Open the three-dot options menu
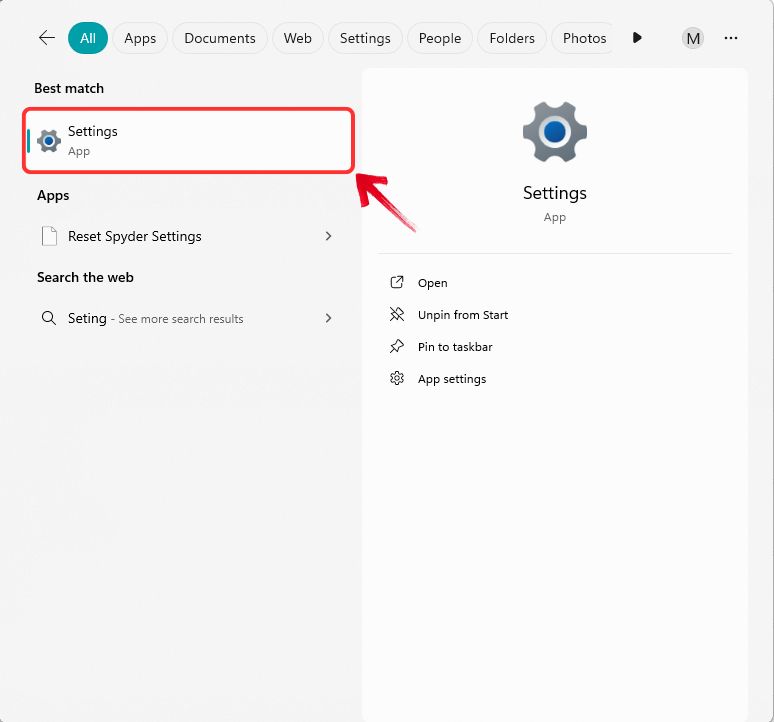The width and height of the screenshot is (774, 722). [731, 38]
